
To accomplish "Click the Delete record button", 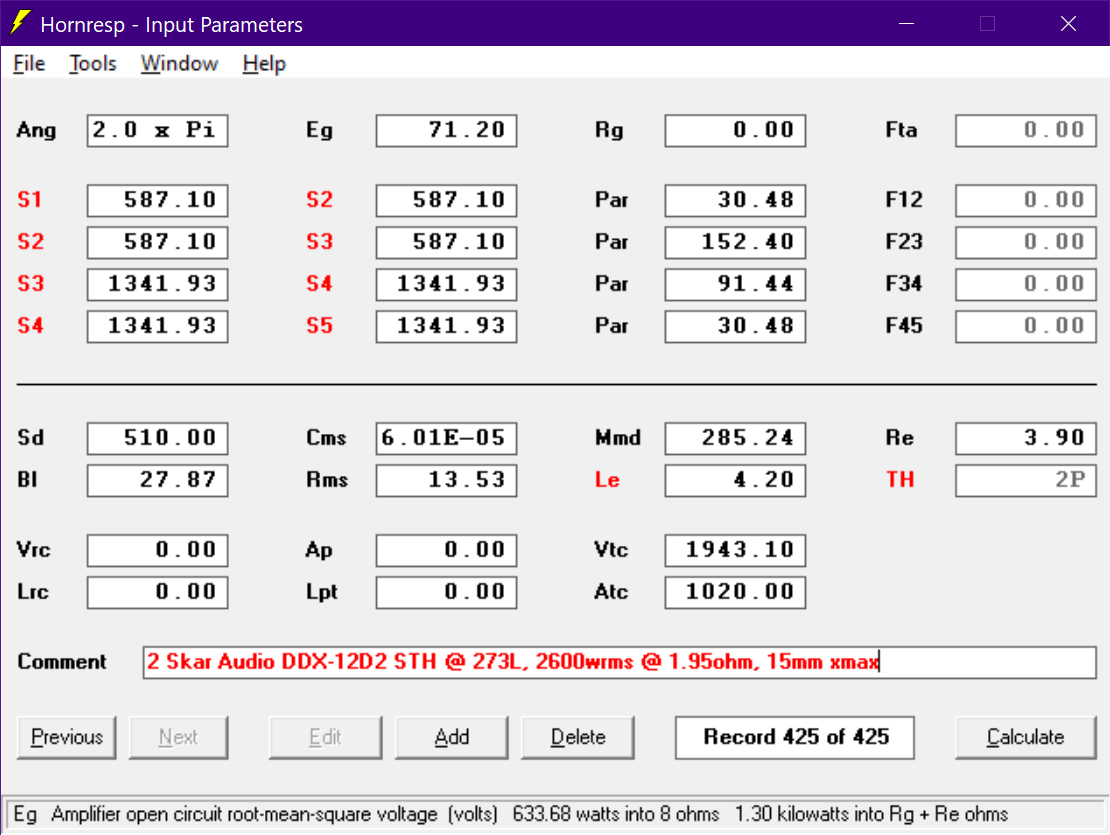I will (578, 737).
